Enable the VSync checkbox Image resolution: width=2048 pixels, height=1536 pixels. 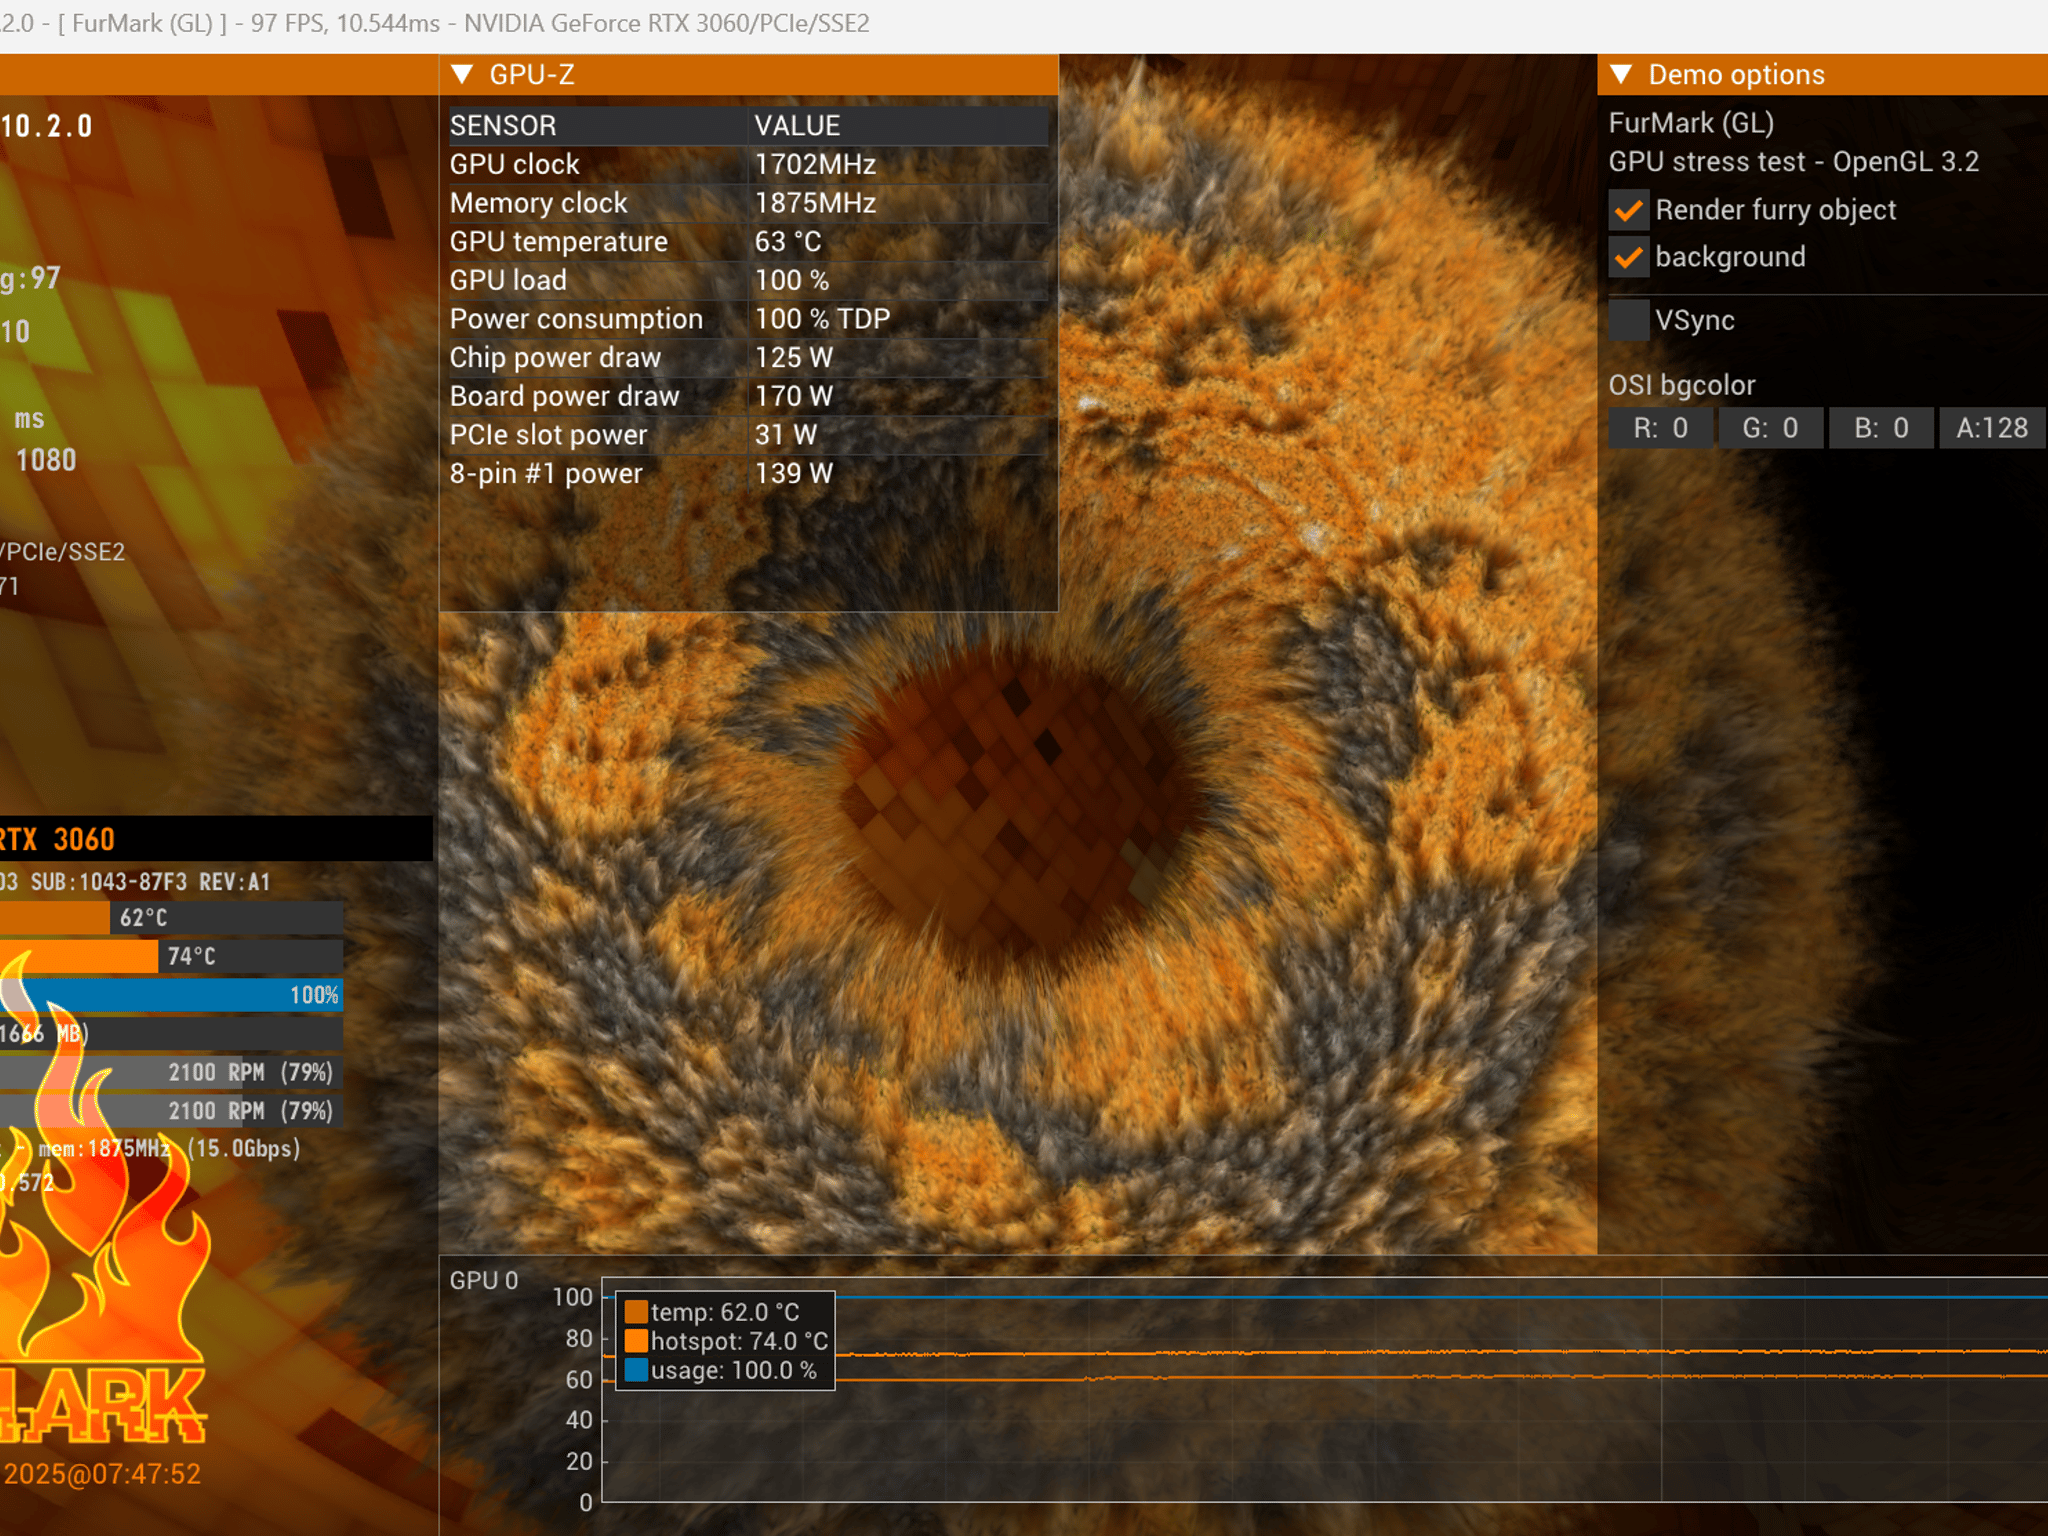tap(1628, 320)
